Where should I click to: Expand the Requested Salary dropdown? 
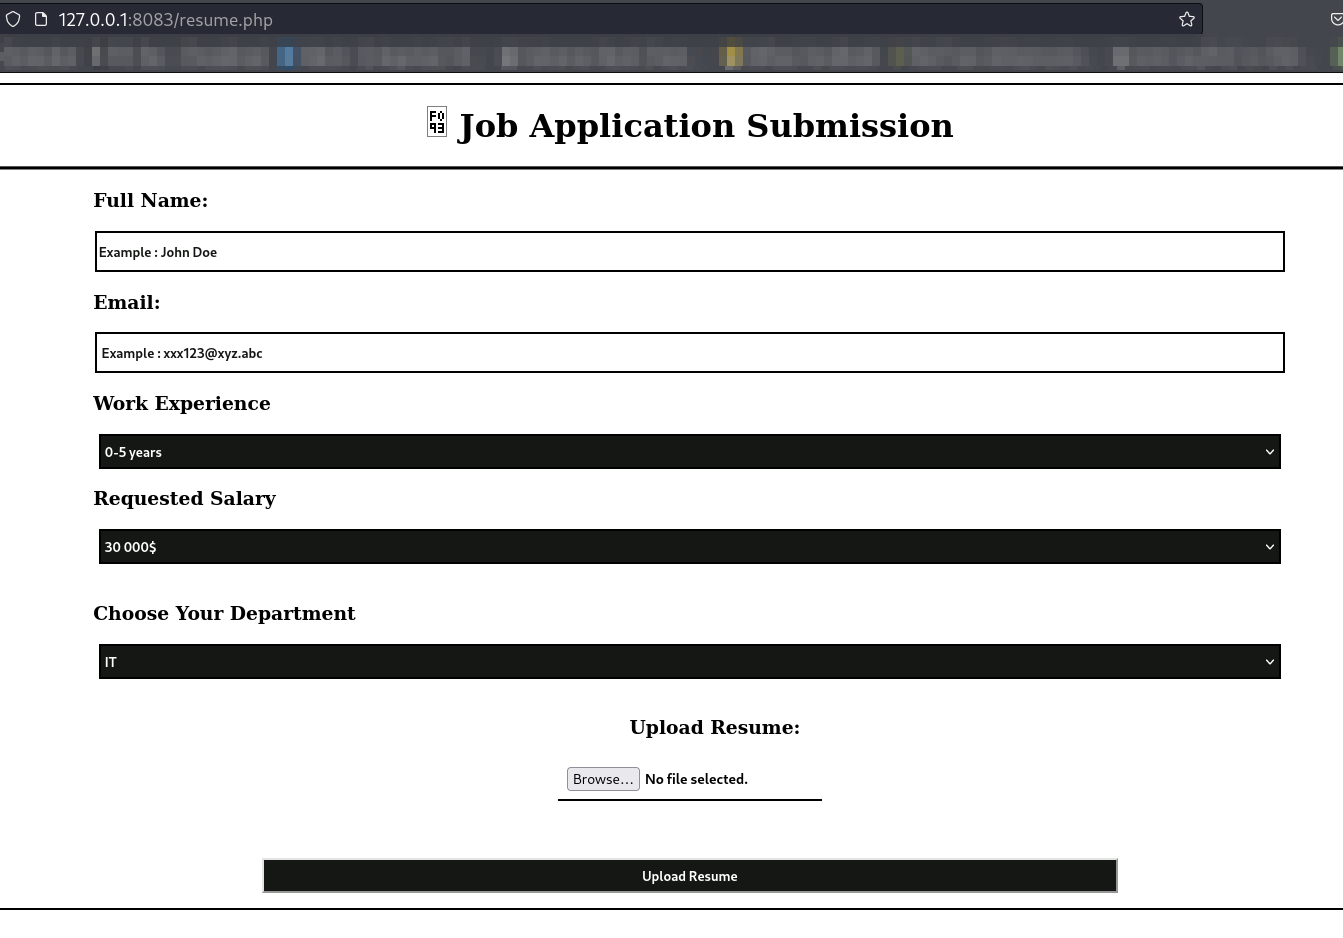click(689, 547)
